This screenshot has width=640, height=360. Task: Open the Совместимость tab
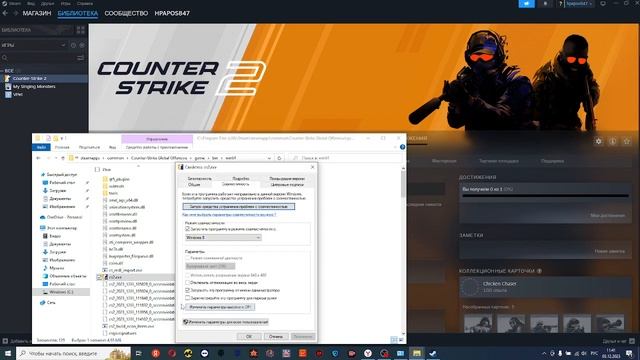click(236, 184)
